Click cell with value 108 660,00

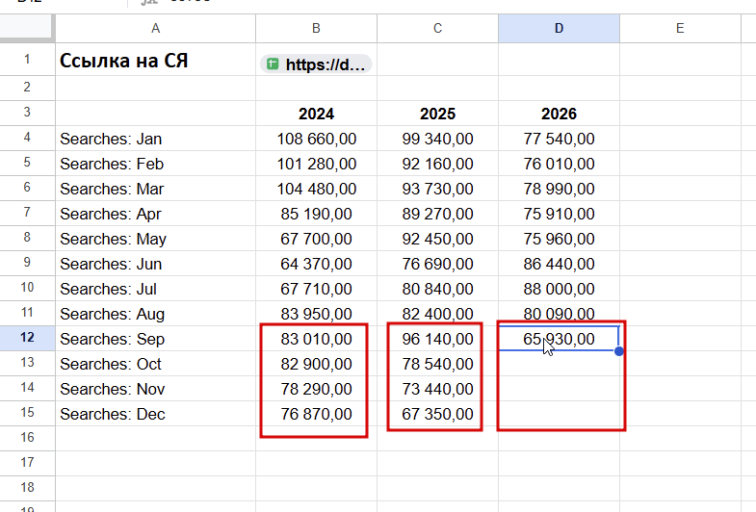click(316, 138)
